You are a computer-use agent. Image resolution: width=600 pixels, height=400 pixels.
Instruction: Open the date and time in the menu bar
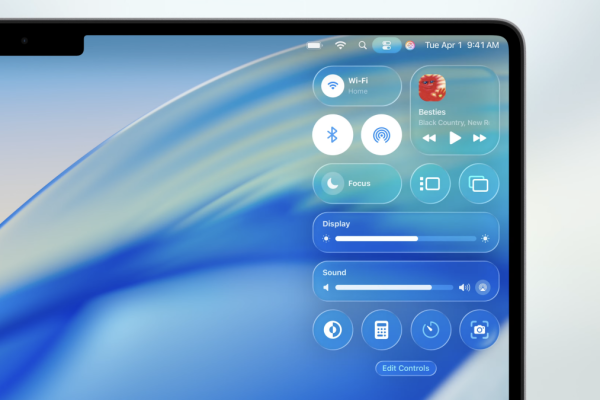(462, 45)
